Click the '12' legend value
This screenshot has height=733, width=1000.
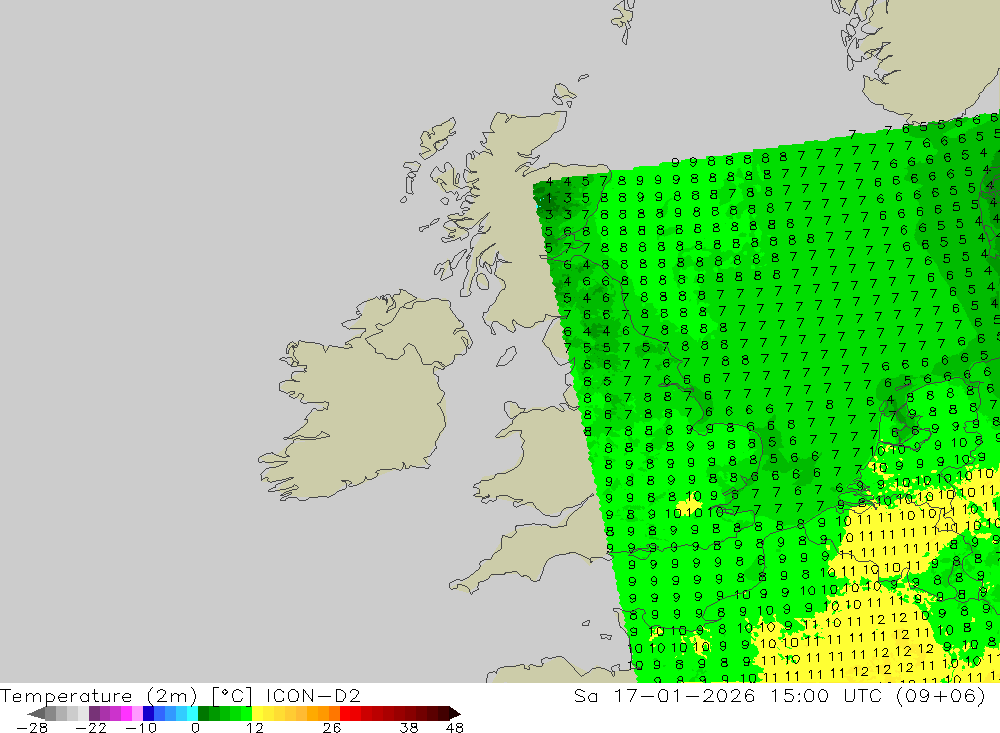click(x=254, y=728)
